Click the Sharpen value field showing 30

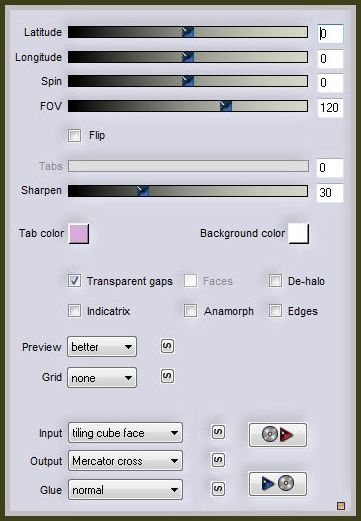coord(330,192)
